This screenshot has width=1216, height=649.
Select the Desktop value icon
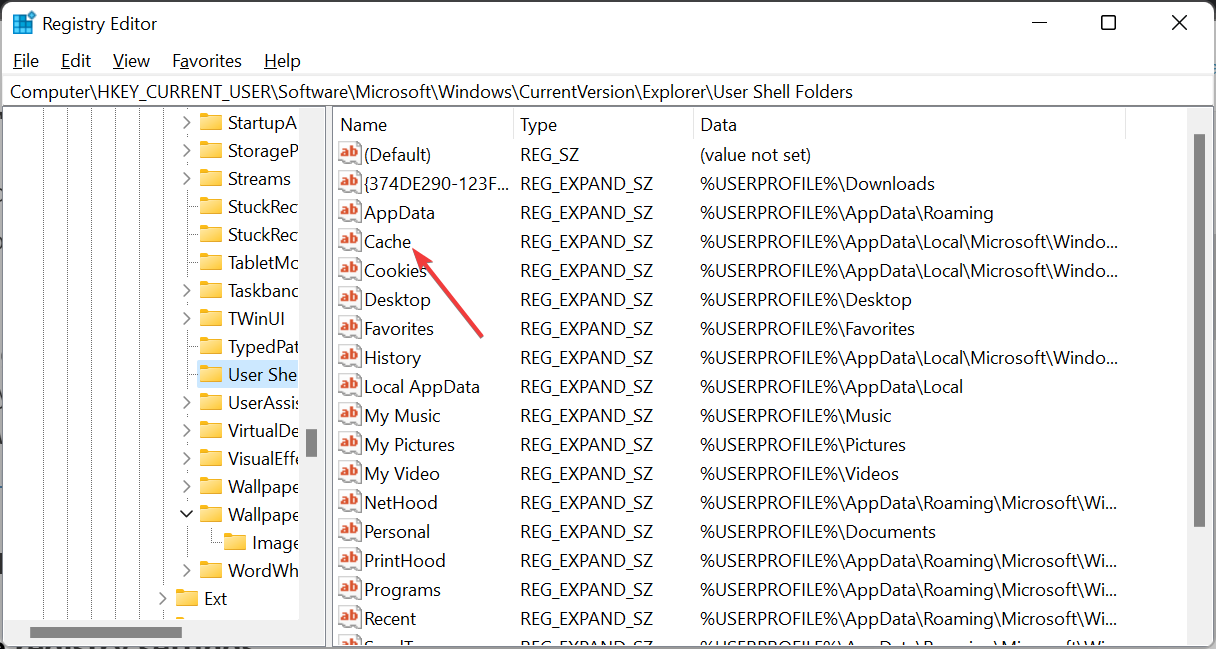coord(349,299)
